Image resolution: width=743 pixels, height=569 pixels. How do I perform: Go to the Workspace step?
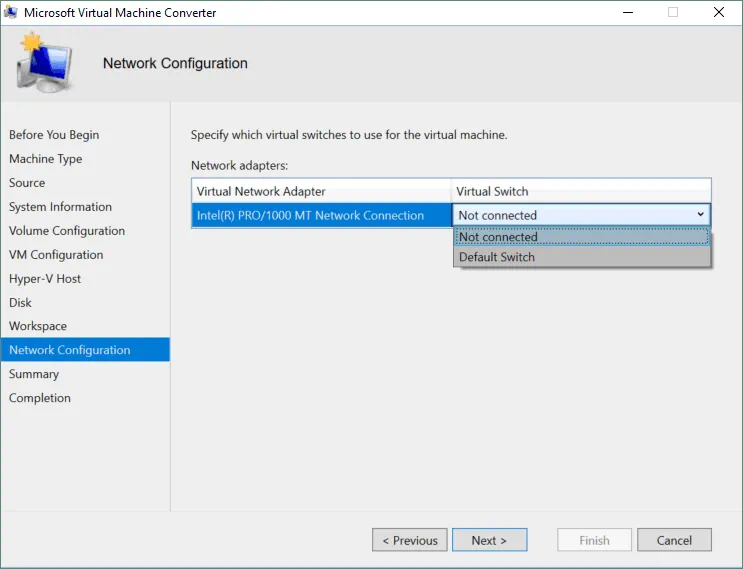38,327
